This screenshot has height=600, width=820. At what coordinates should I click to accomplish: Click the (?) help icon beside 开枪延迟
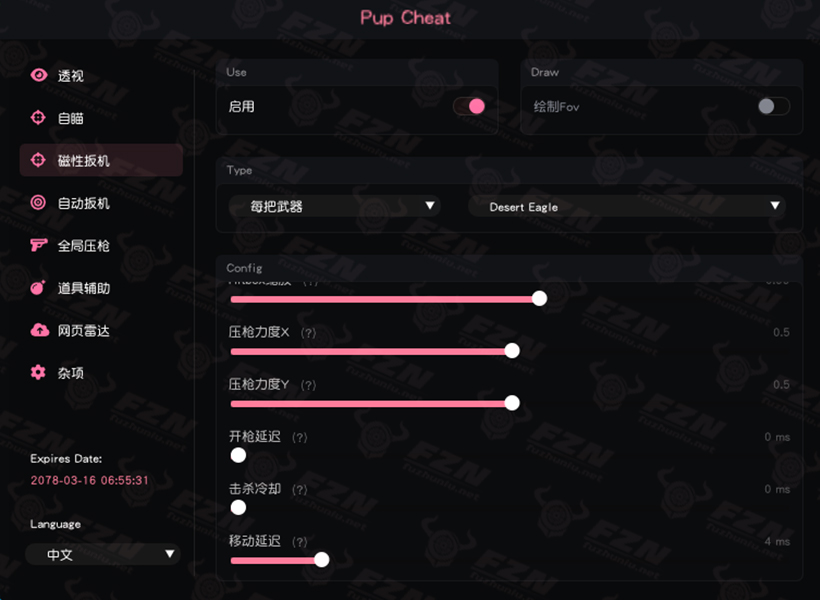point(300,437)
